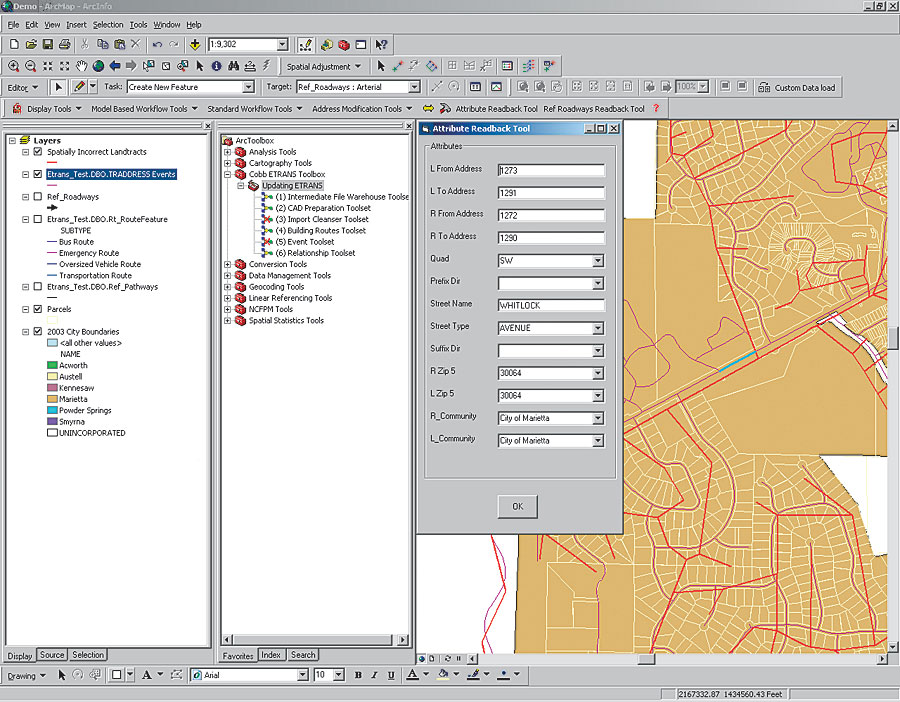This screenshot has height=702, width=900.
Task: Click the Find binoculars icon
Action: (x=233, y=66)
